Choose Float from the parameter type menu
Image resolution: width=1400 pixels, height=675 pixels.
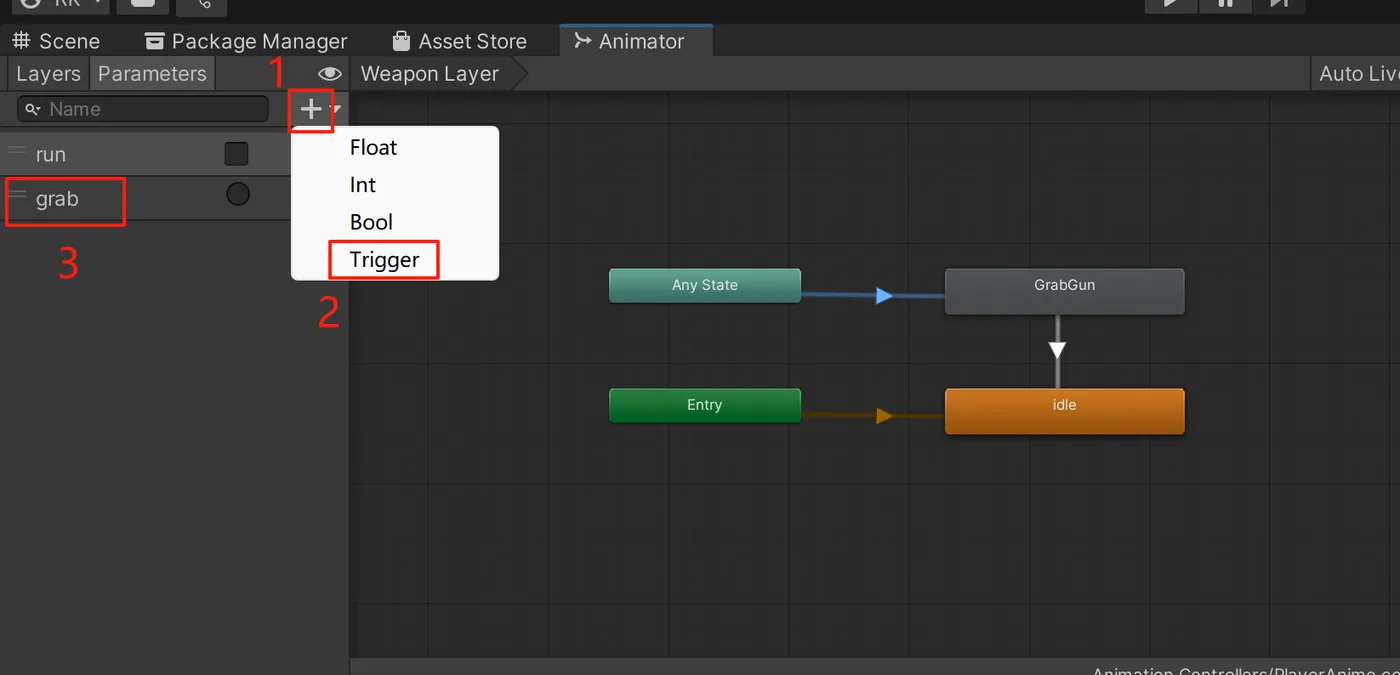(373, 148)
